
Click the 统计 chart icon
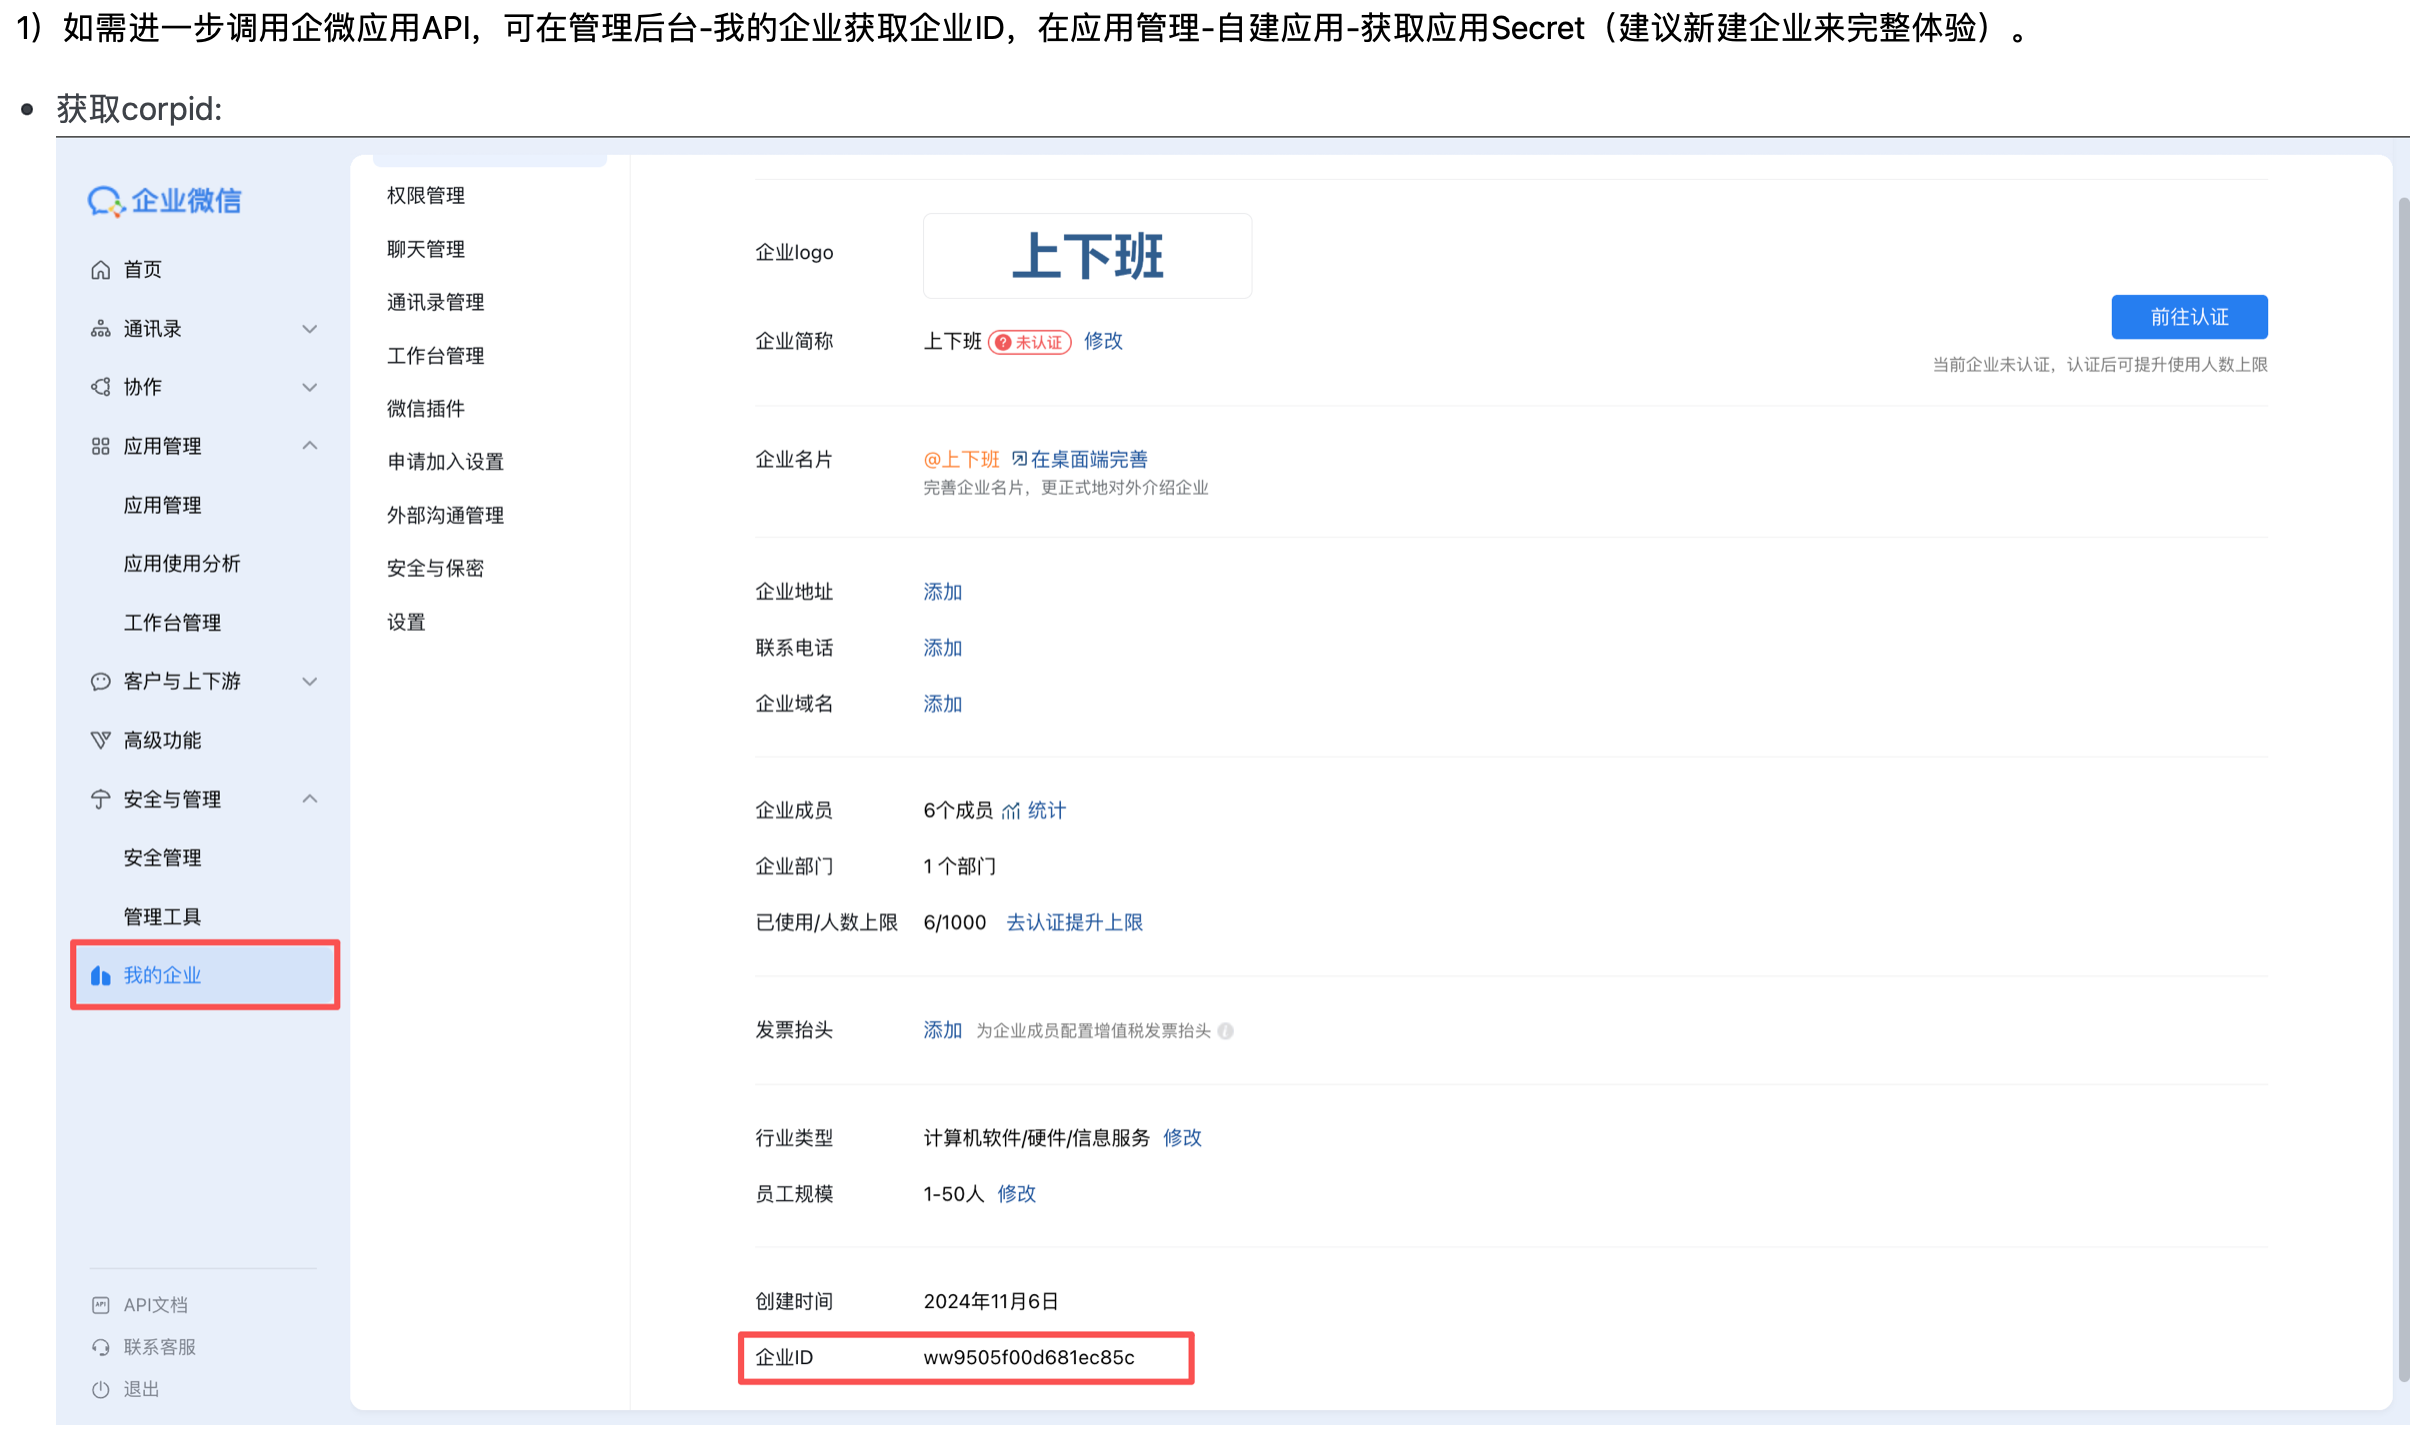tap(1011, 811)
